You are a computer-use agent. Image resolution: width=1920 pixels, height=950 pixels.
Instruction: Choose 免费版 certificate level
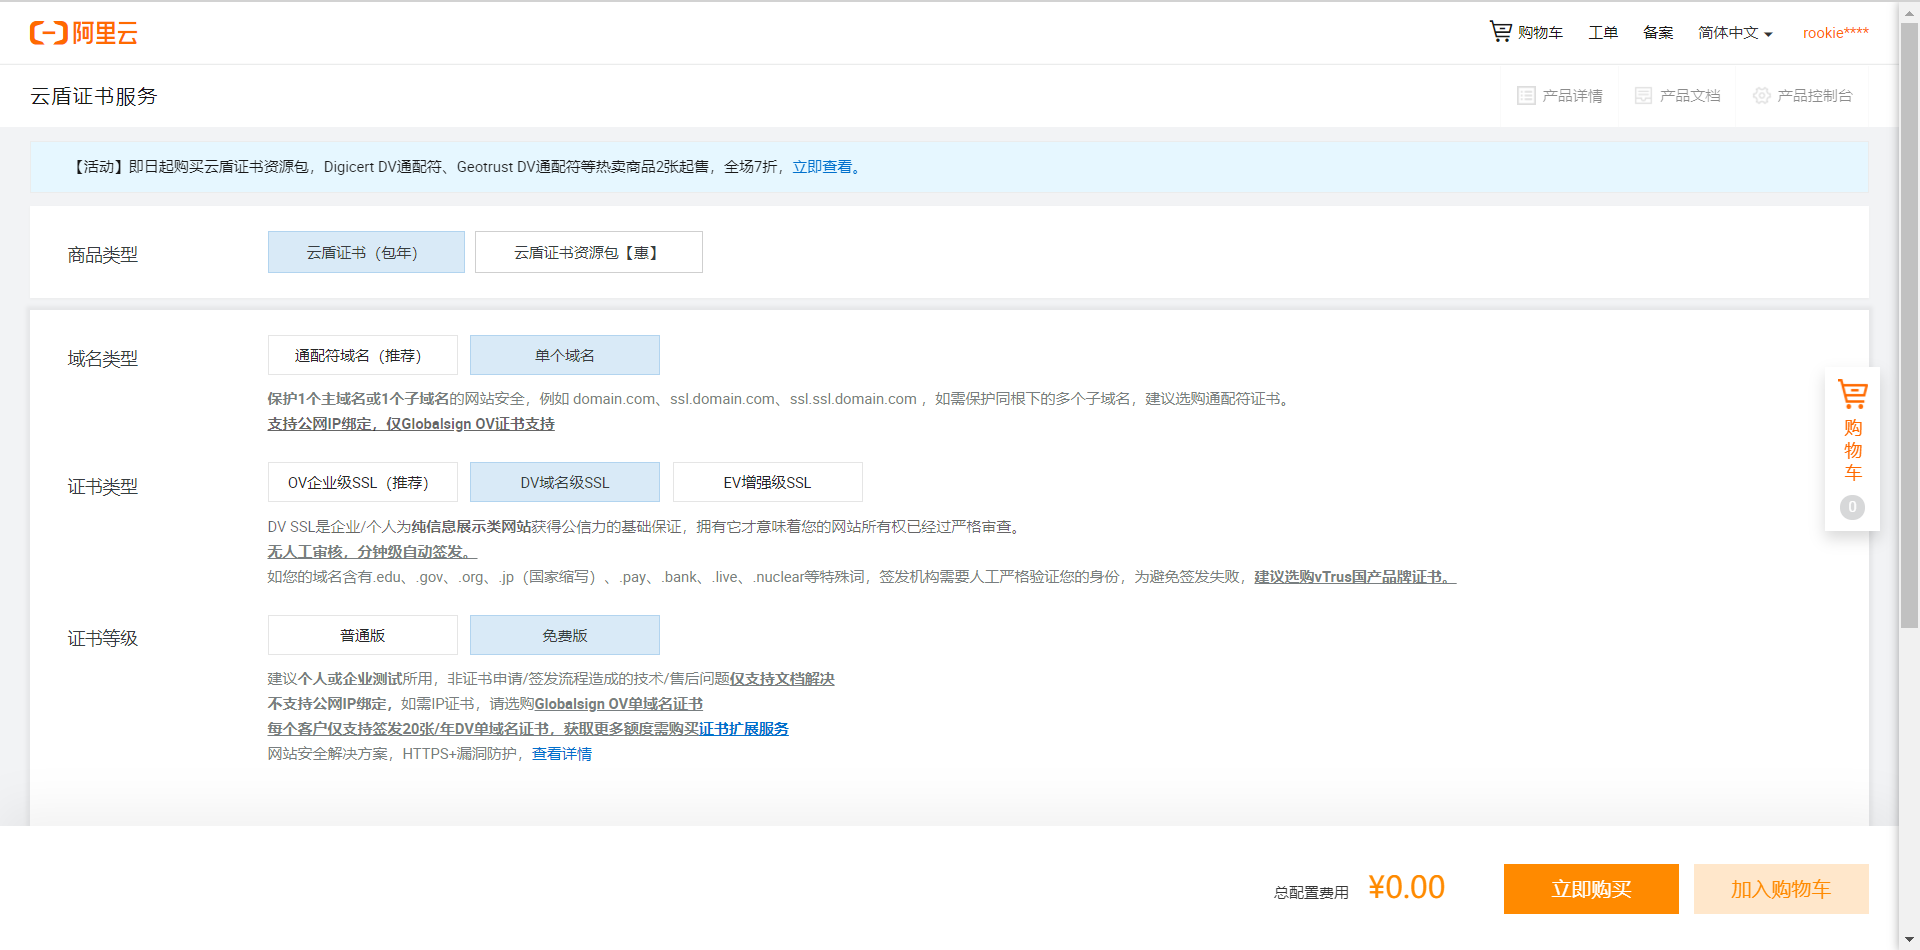[564, 635]
